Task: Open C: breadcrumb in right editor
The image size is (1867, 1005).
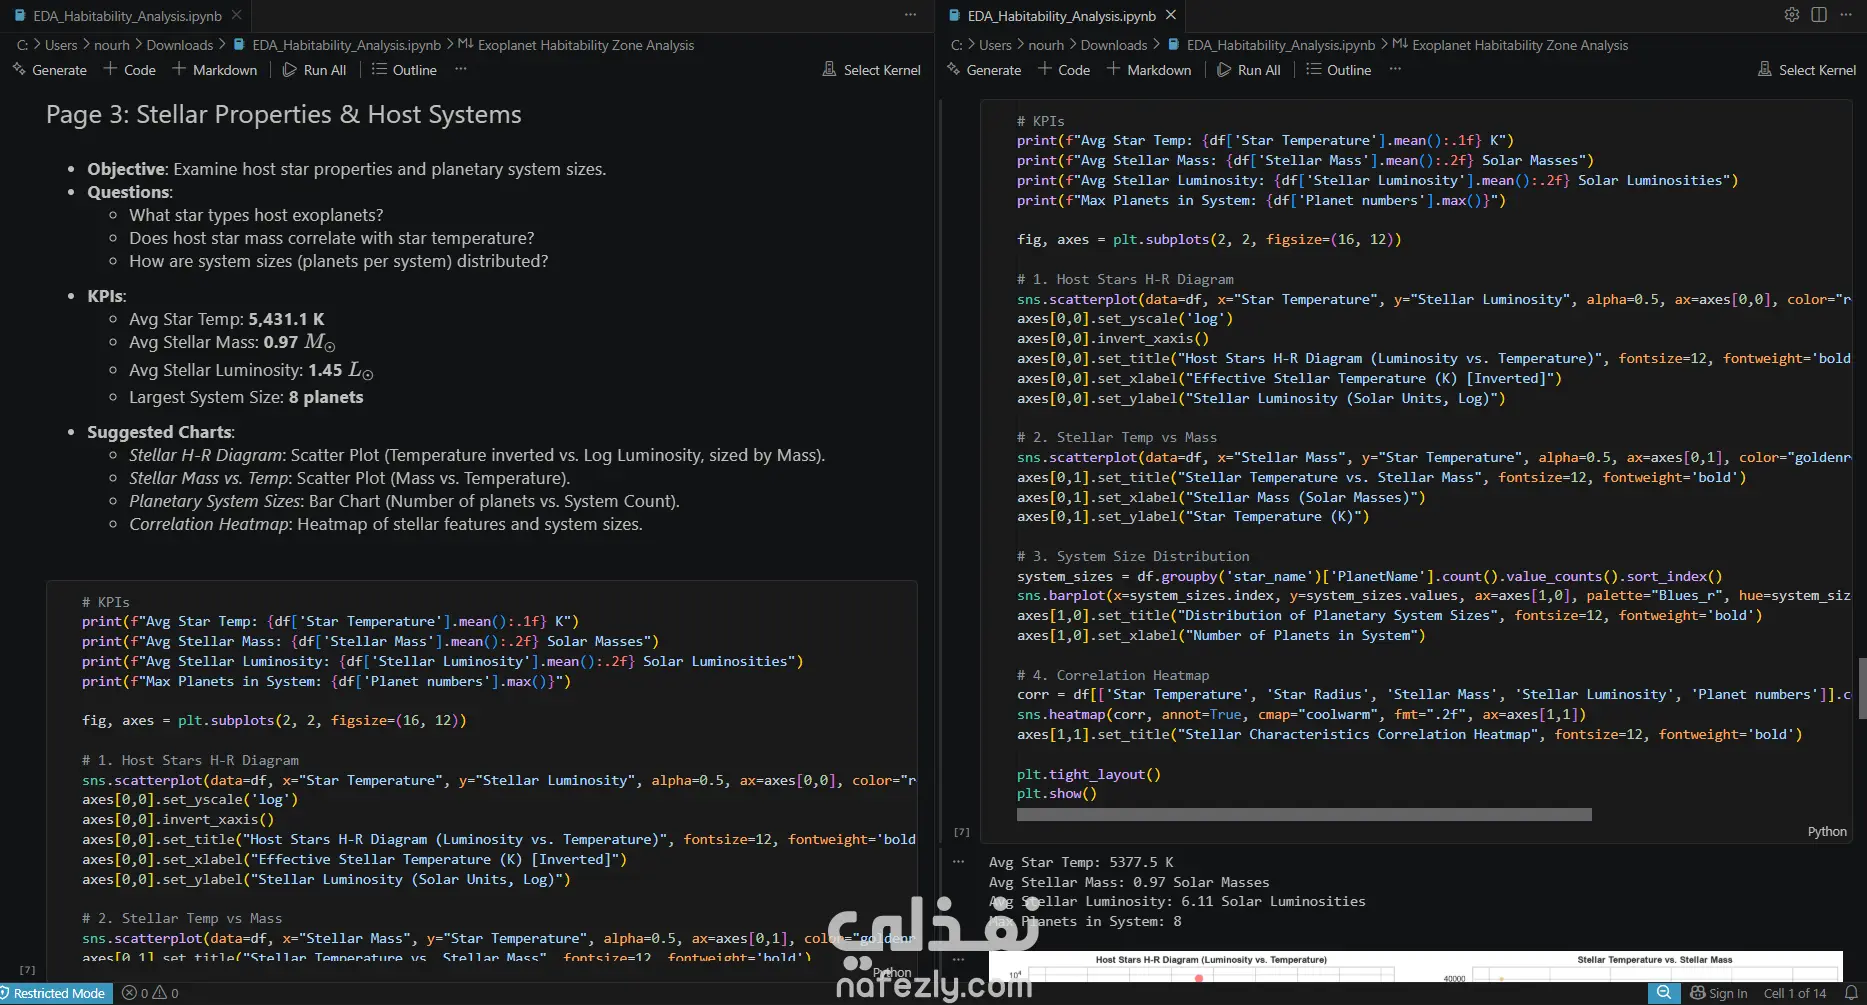Action: point(957,45)
